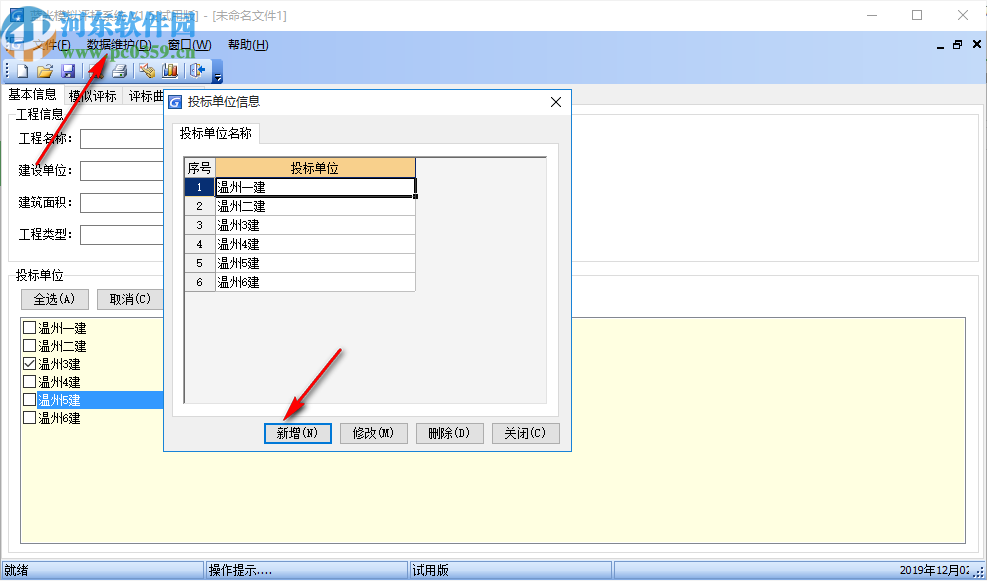Enable the 温州6建 checkbox
The image size is (987, 581).
[x=27, y=418]
